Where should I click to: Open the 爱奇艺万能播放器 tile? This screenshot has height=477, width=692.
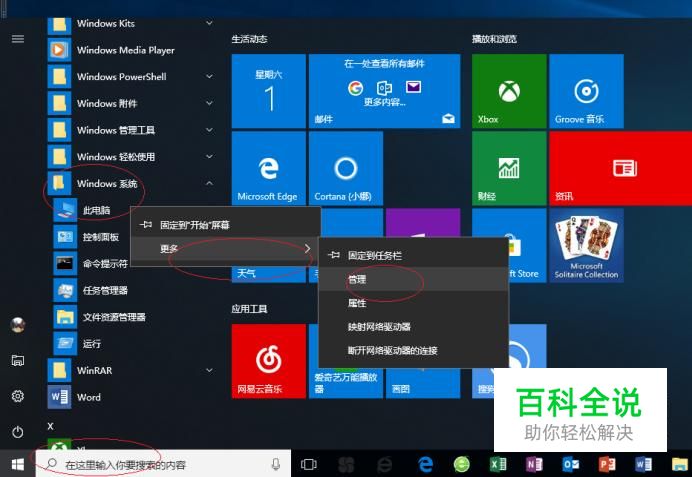tap(346, 382)
